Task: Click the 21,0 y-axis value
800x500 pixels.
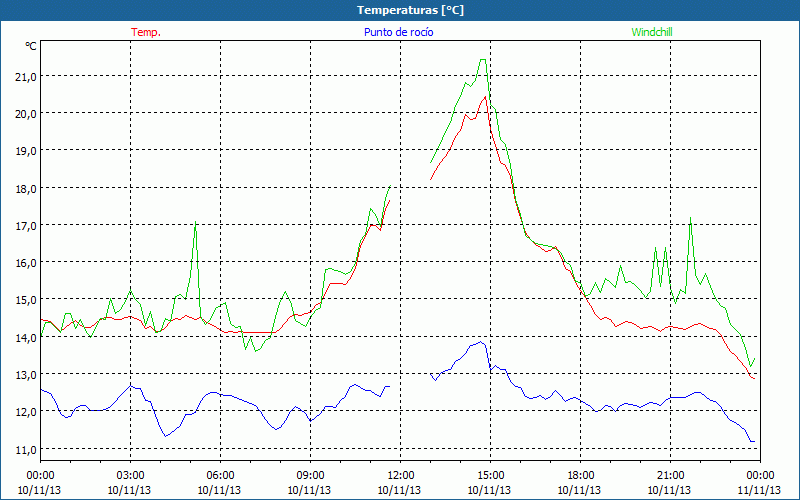Action: 25,76
